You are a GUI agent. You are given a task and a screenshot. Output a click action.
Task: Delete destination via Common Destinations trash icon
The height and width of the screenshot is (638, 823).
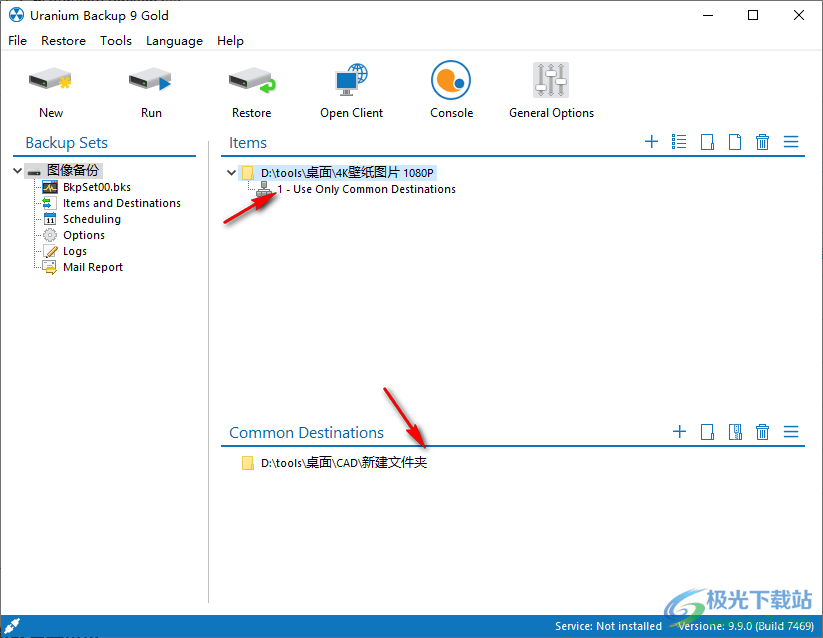(762, 432)
